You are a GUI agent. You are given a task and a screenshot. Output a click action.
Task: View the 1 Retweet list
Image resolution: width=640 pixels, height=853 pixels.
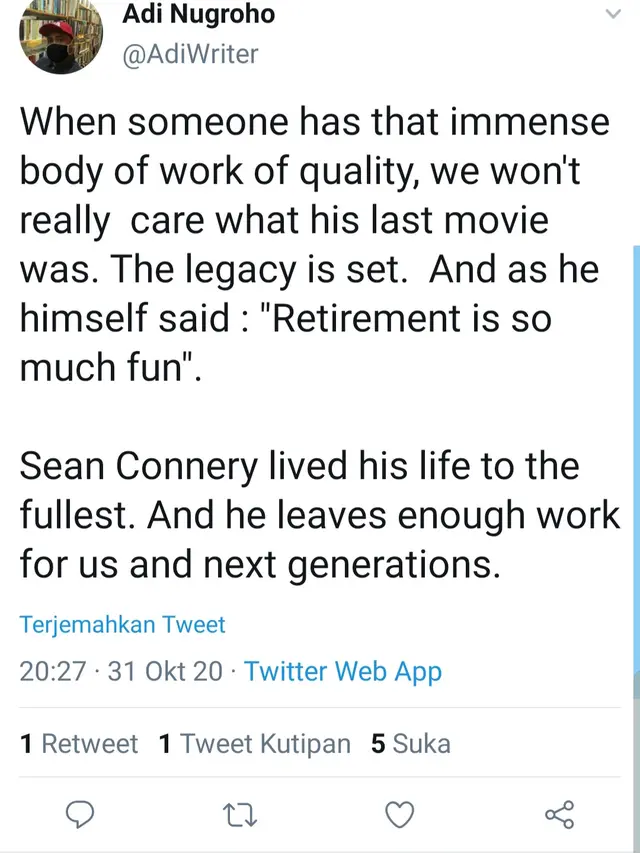click(79, 744)
